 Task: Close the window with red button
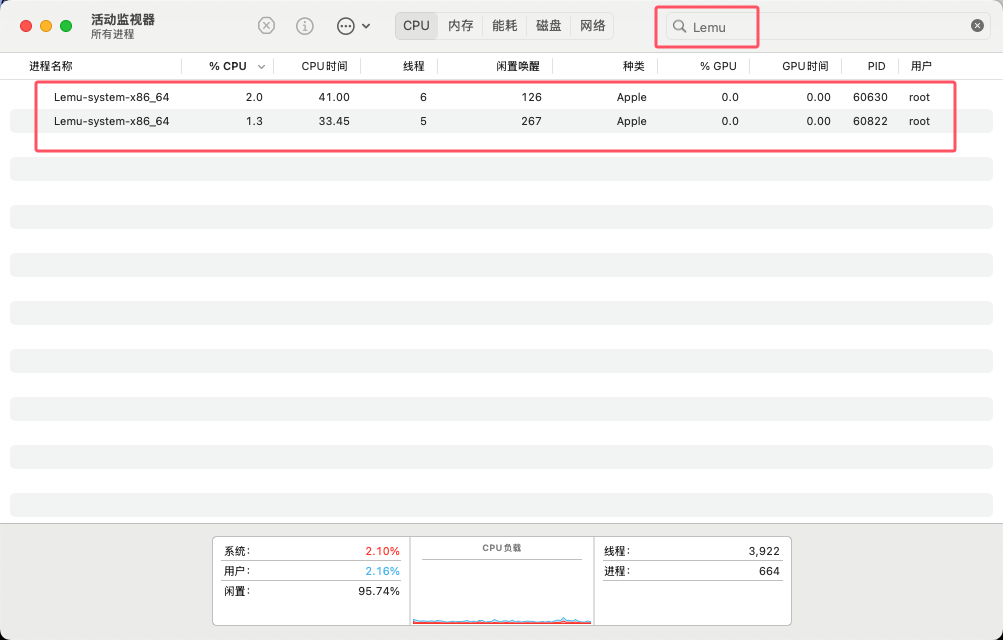pos(26,26)
